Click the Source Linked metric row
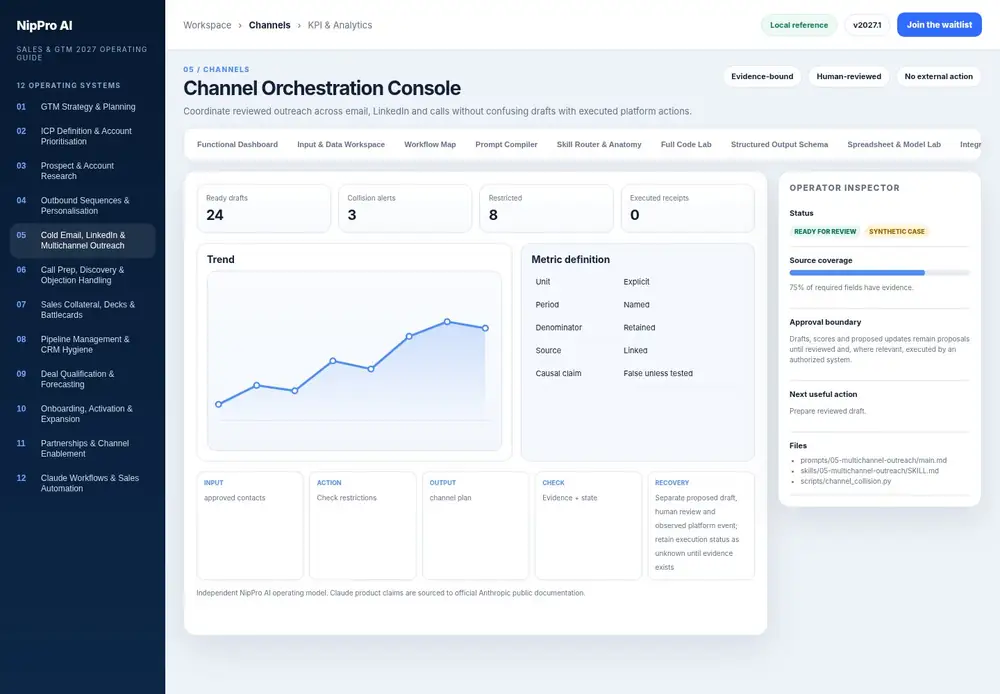This screenshot has height=694, width=1000. click(638, 350)
